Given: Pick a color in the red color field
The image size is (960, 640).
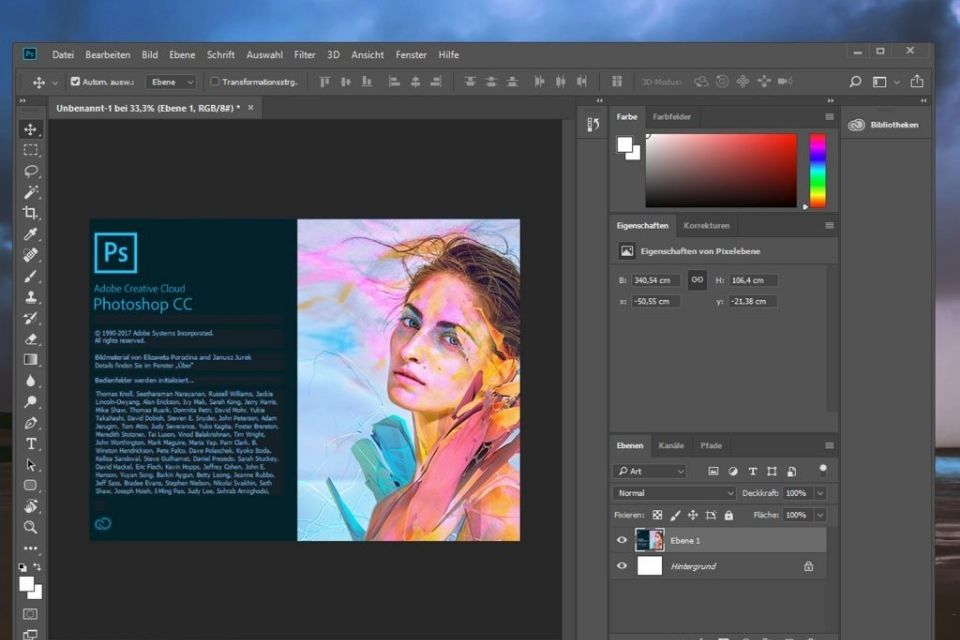Looking at the screenshot, I should pyautogui.click(x=721, y=170).
